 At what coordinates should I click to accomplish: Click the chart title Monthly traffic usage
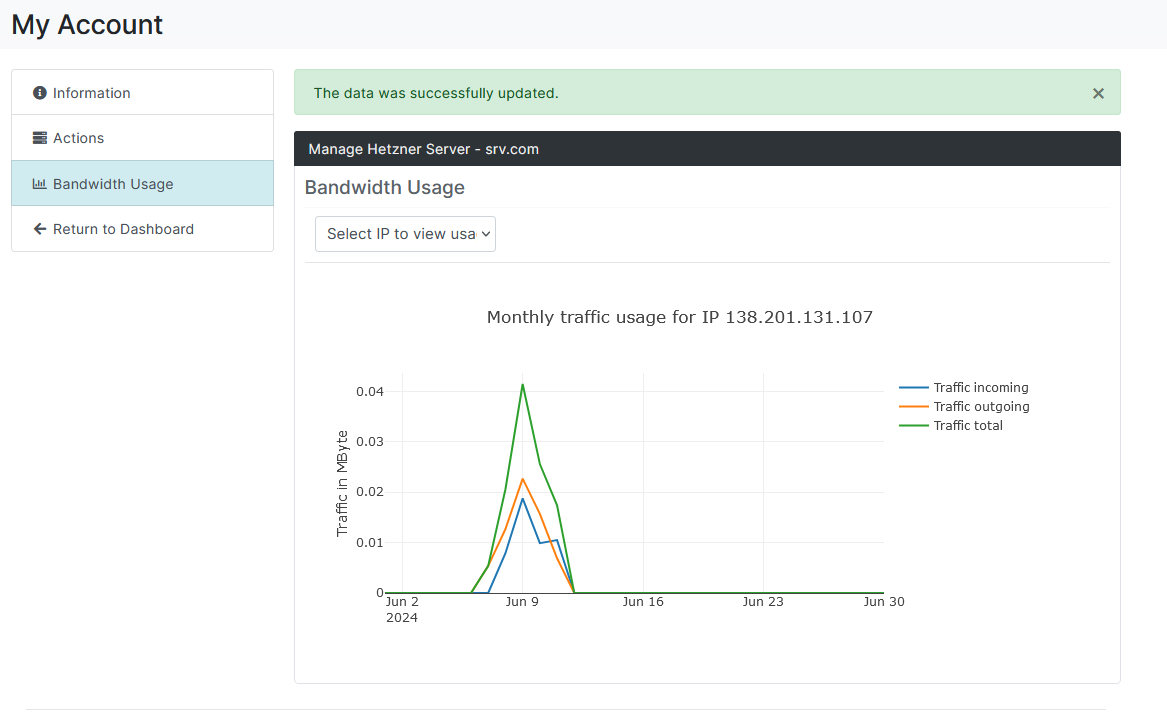680,317
